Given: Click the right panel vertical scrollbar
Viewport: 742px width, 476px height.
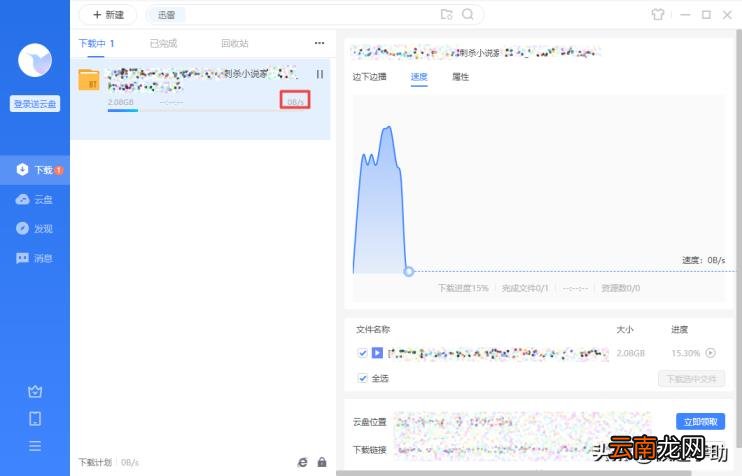Looking at the screenshot, I should (739, 238).
